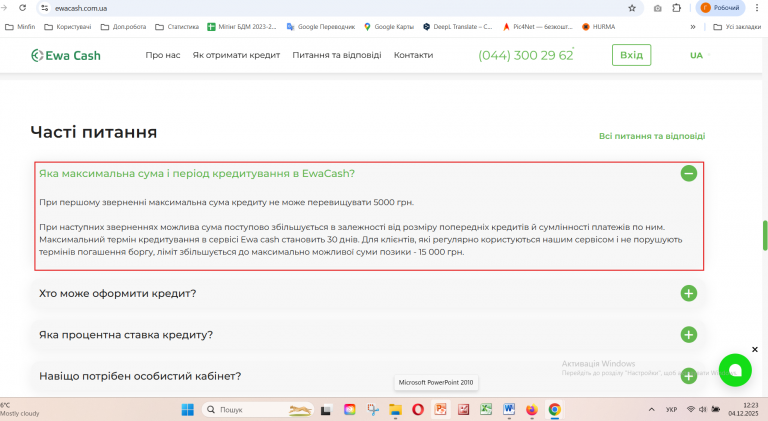The width and height of the screenshot is (768, 421).
Task: Collapse the maximum loan amount question
Action: pyautogui.click(x=689, y=173)
